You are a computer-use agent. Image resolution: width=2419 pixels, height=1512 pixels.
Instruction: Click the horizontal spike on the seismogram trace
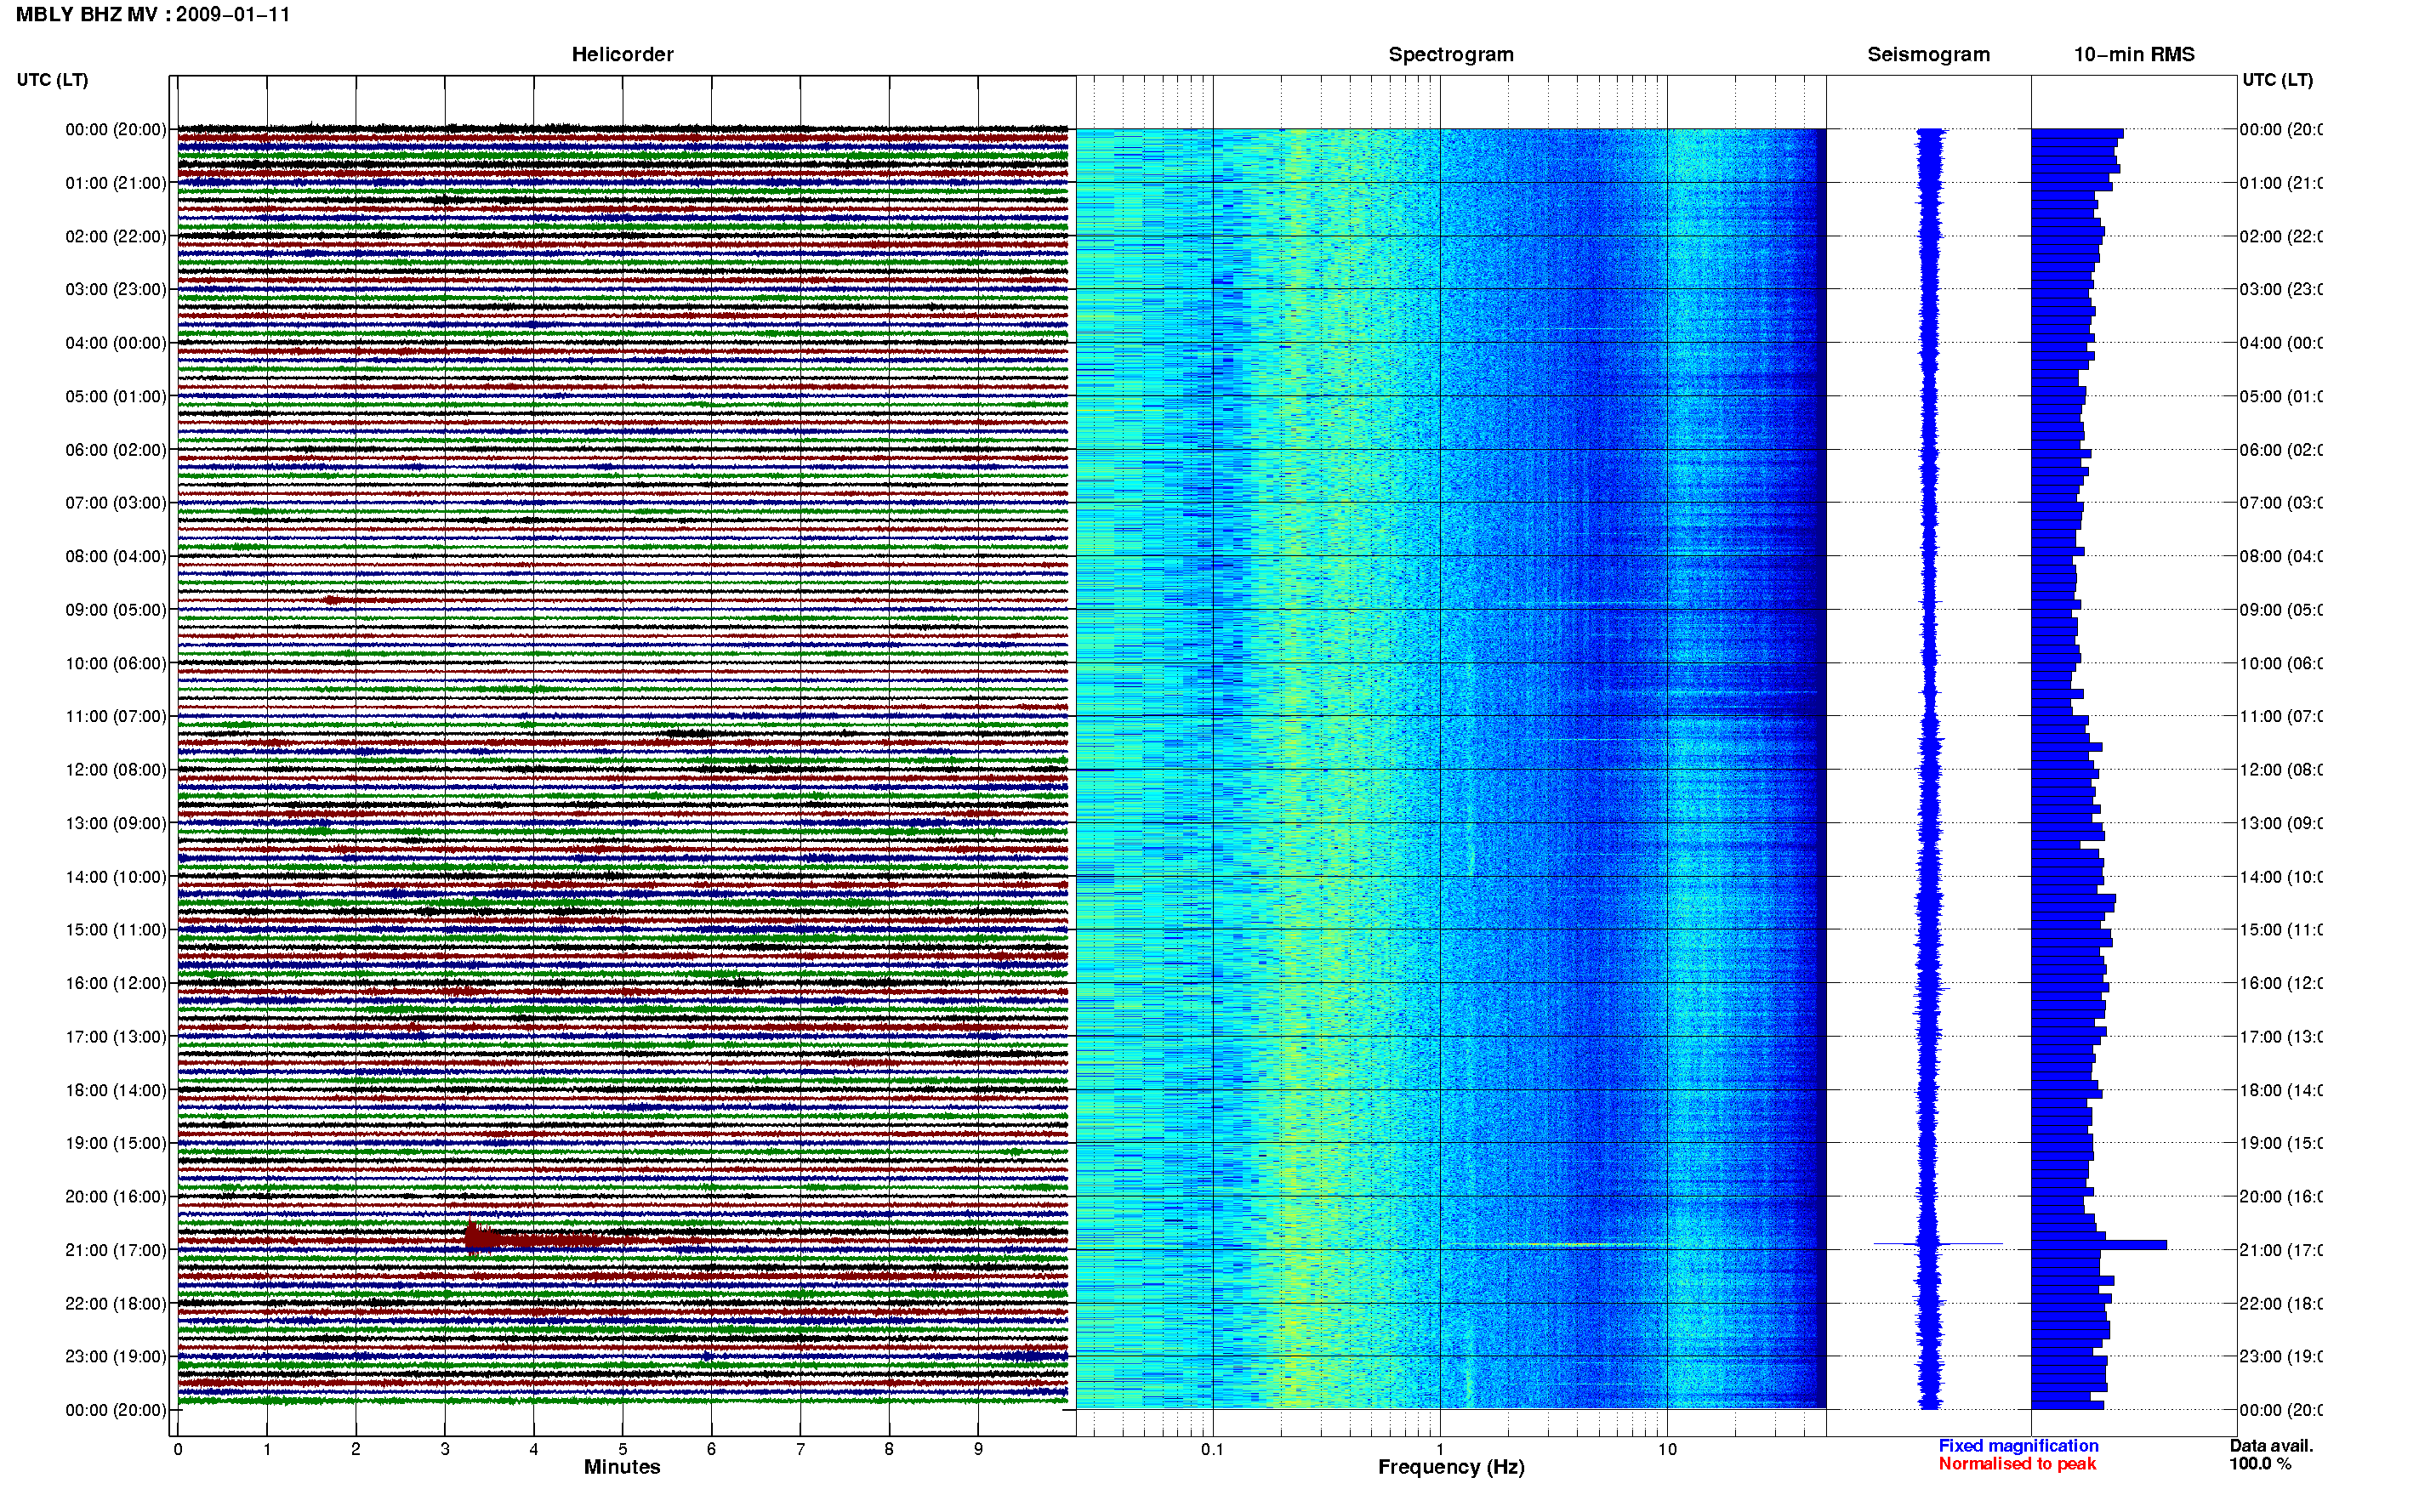point(1937,1244)
